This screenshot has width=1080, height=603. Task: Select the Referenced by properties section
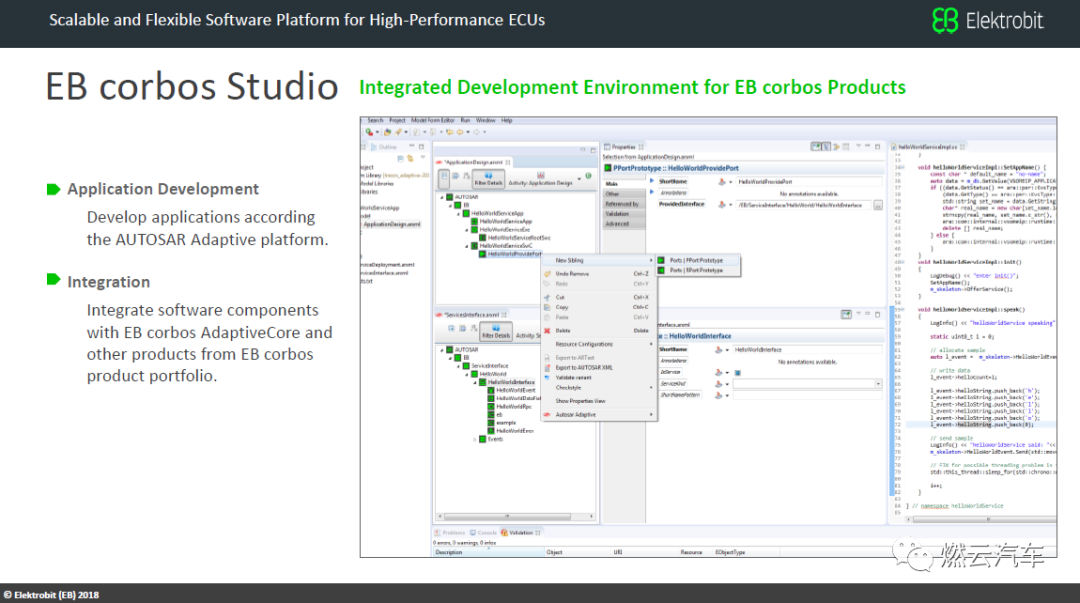pyautogui.click(x=624, y=204)
